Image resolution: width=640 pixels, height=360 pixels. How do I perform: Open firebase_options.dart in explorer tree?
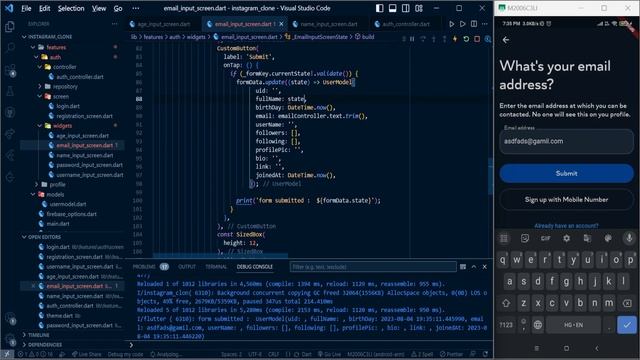tap(71, 214)
